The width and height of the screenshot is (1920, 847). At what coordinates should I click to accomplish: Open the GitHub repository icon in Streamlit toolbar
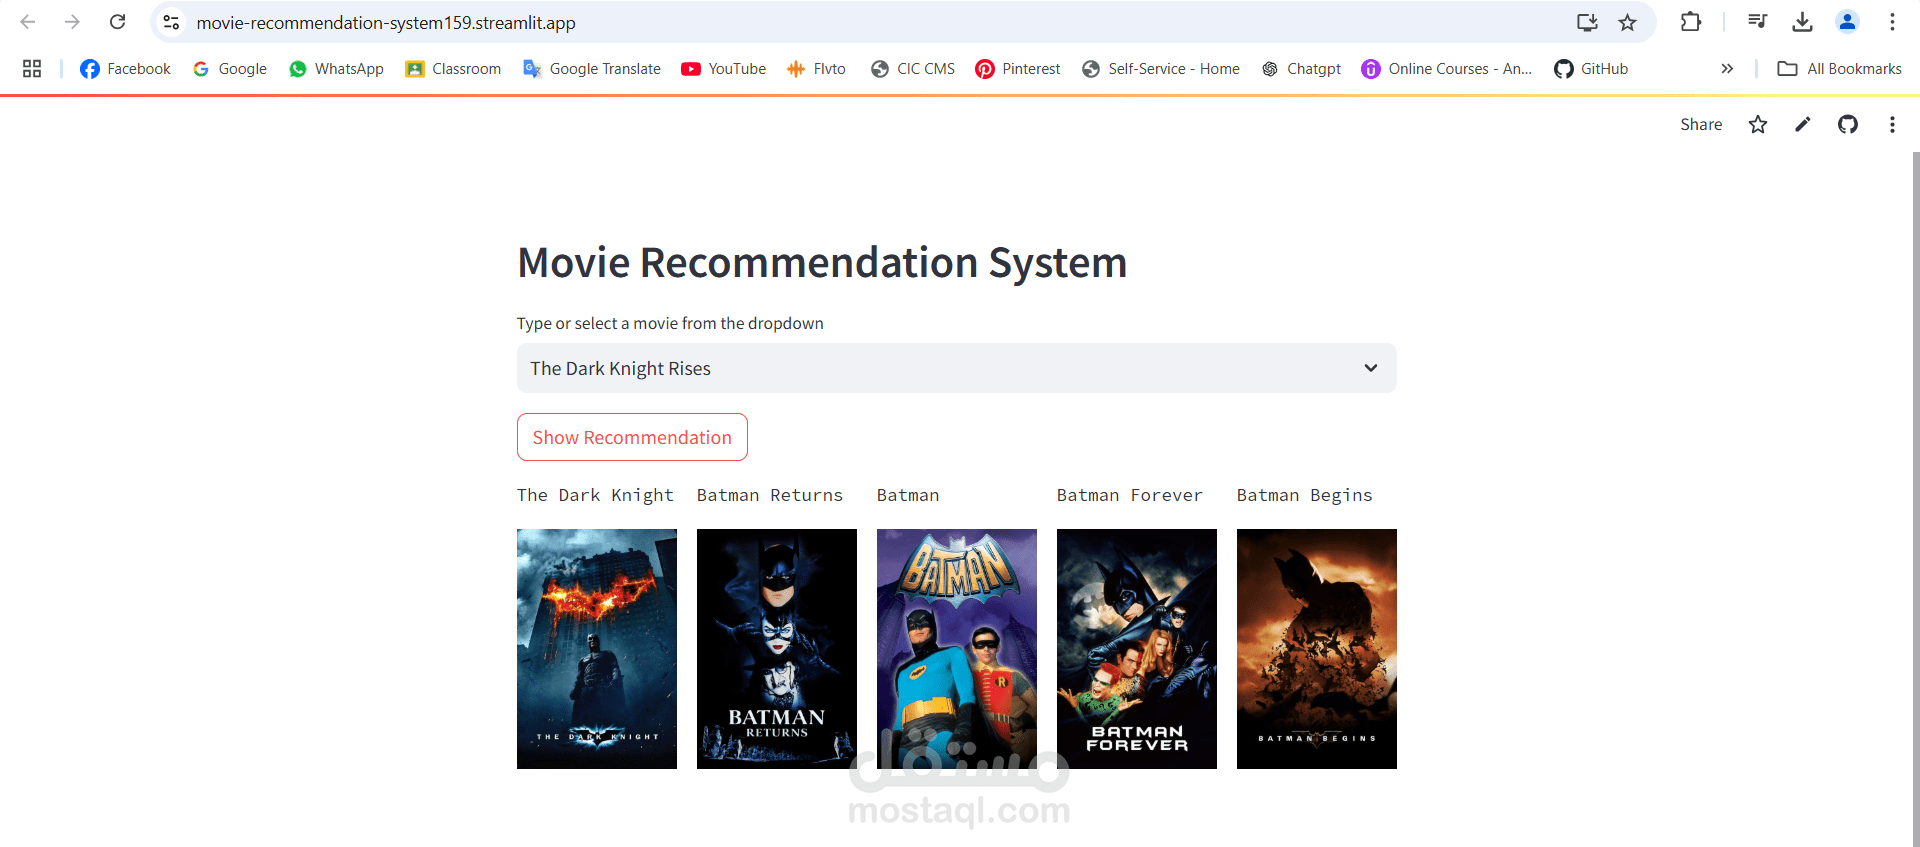(1848, 124)
